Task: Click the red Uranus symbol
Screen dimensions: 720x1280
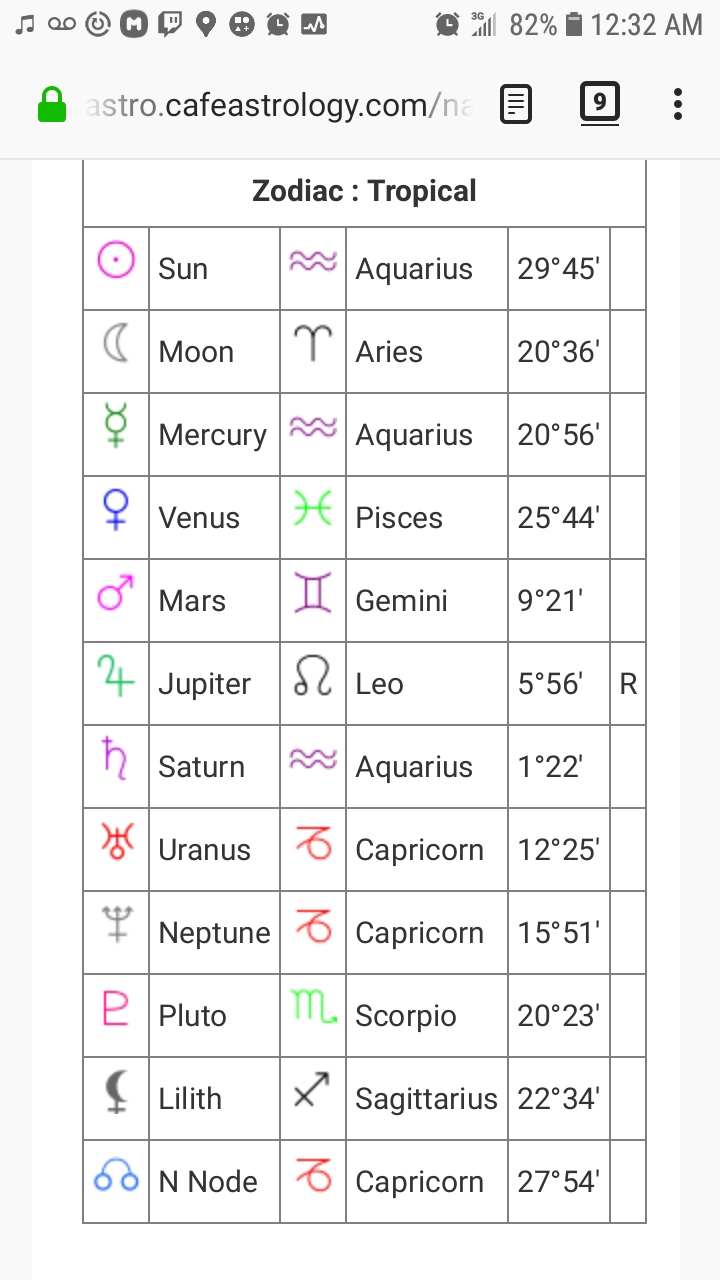Action: tap(115, 848)
